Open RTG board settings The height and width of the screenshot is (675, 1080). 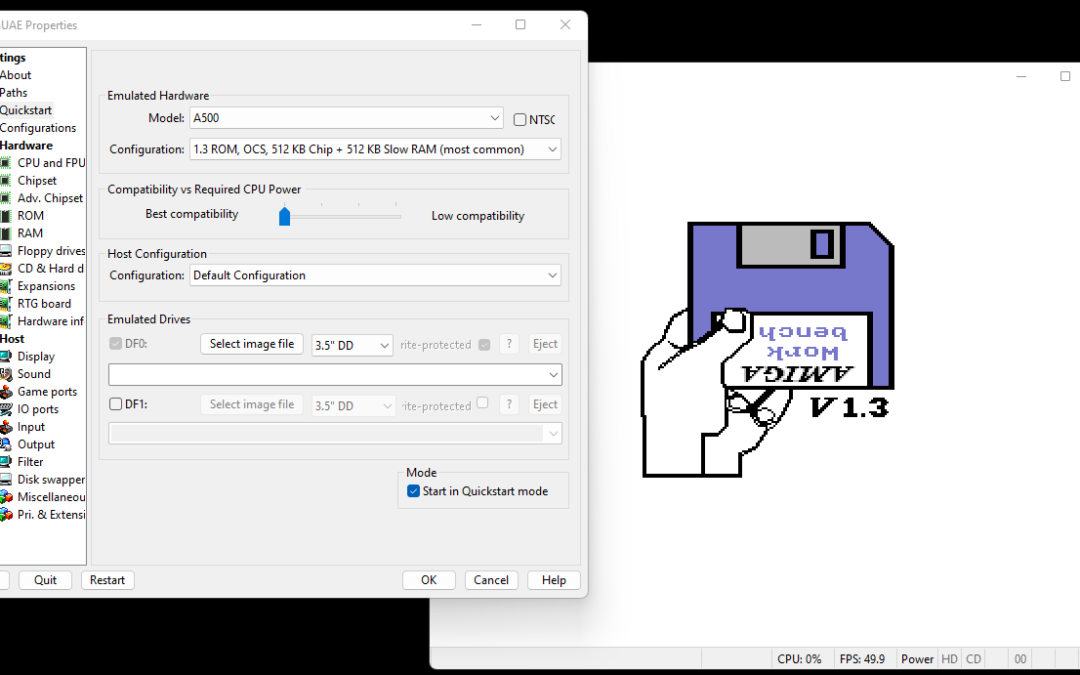[44, 303]
